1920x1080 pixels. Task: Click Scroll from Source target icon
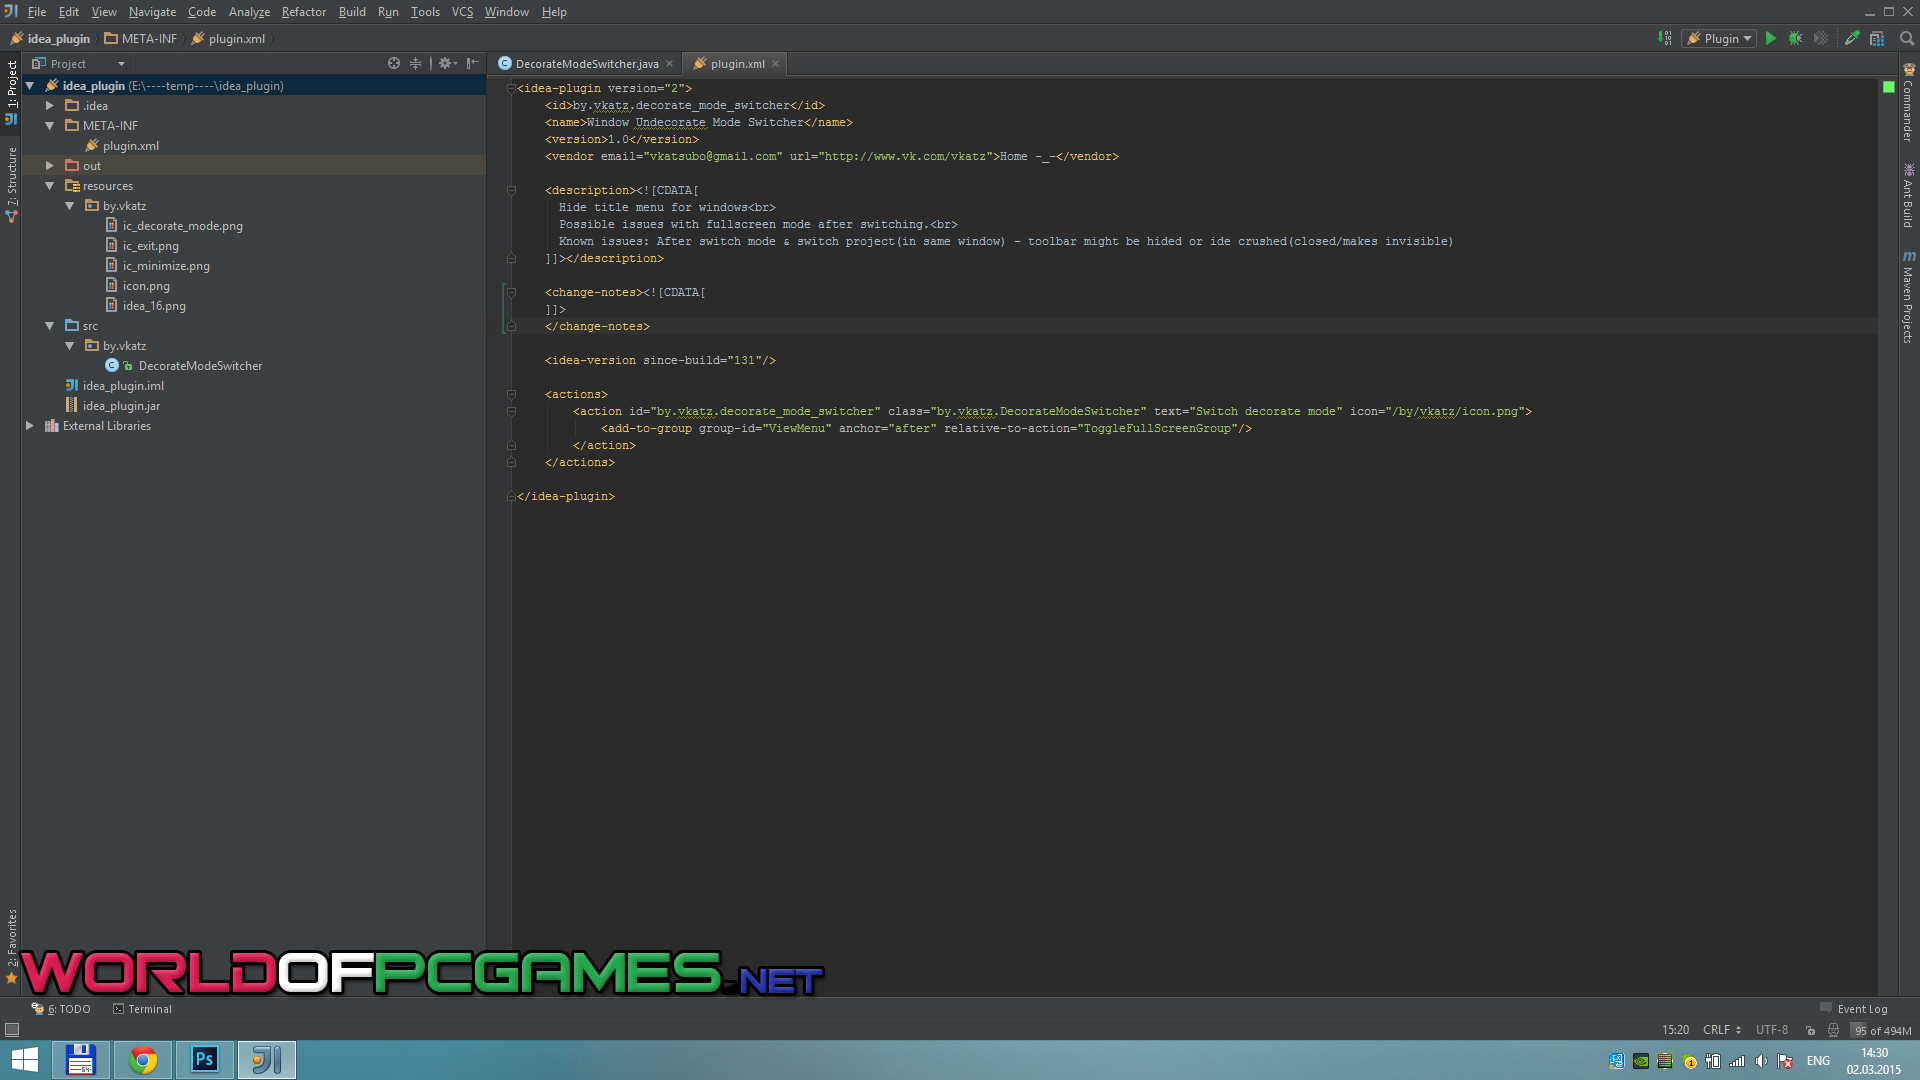point(394,63)
